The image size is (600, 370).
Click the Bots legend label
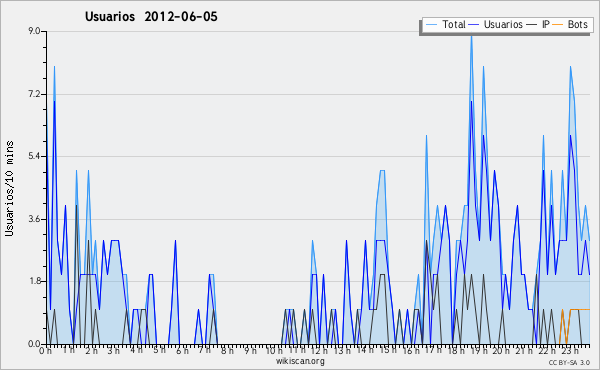(577, 24)
